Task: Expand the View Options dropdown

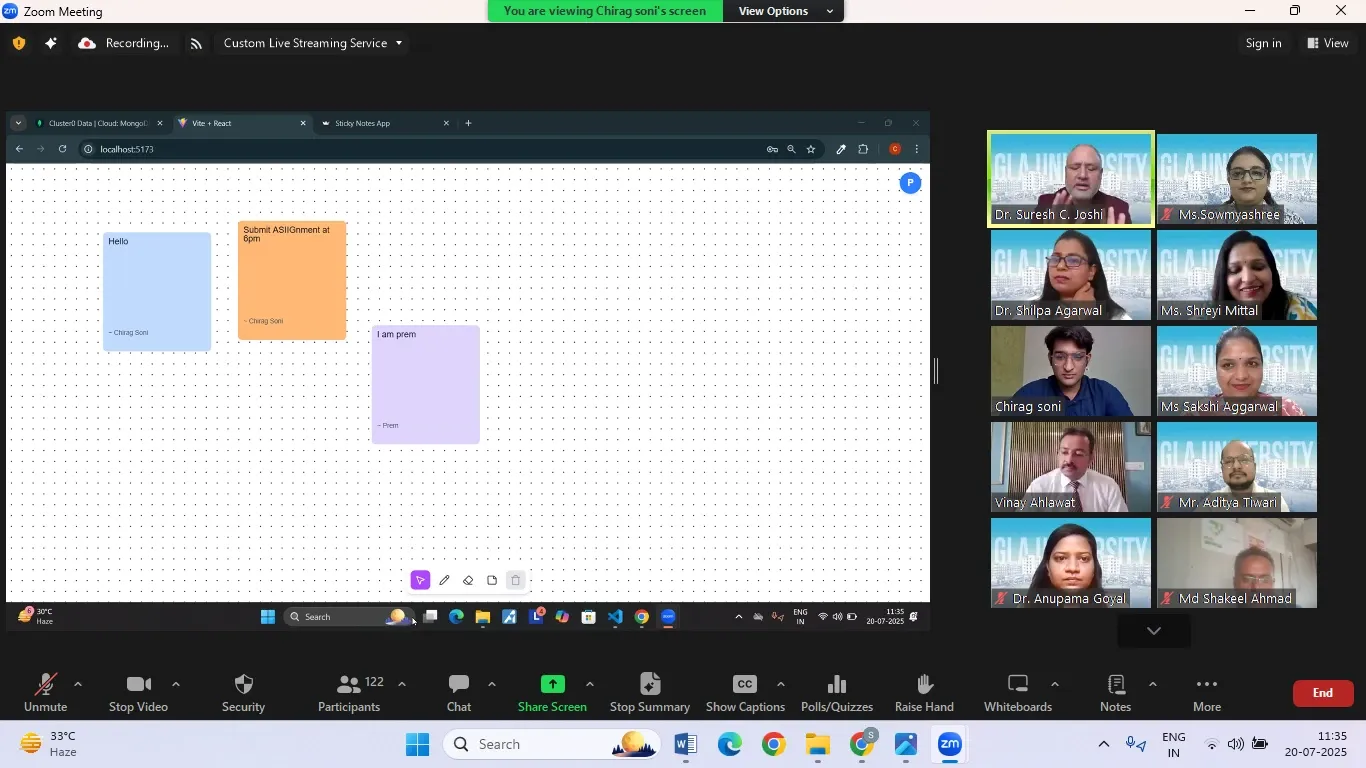Action: [786, 11]
